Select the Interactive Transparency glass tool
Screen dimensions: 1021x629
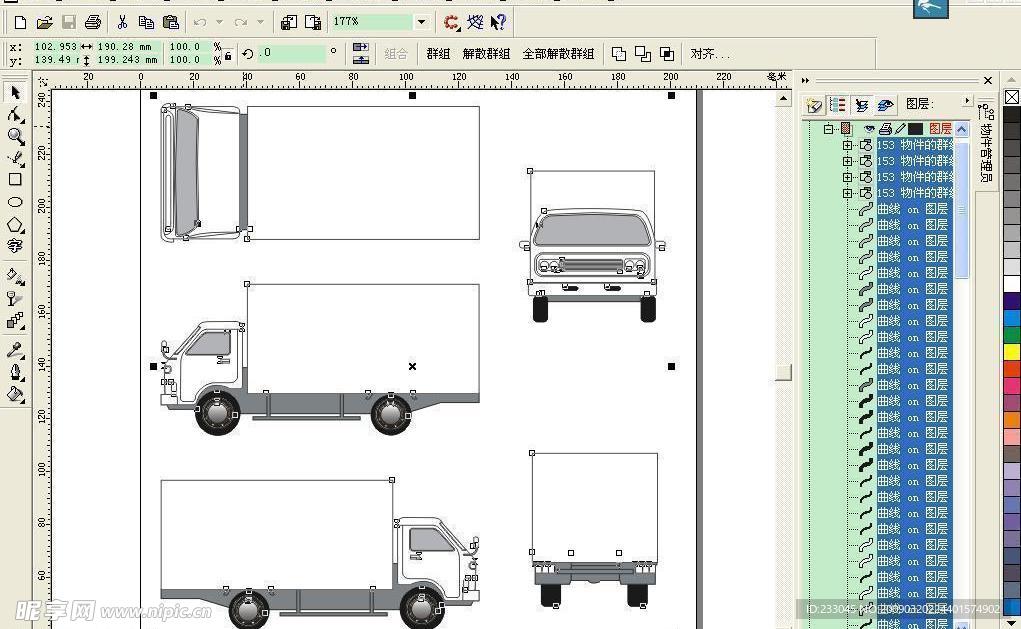point(15,298)
